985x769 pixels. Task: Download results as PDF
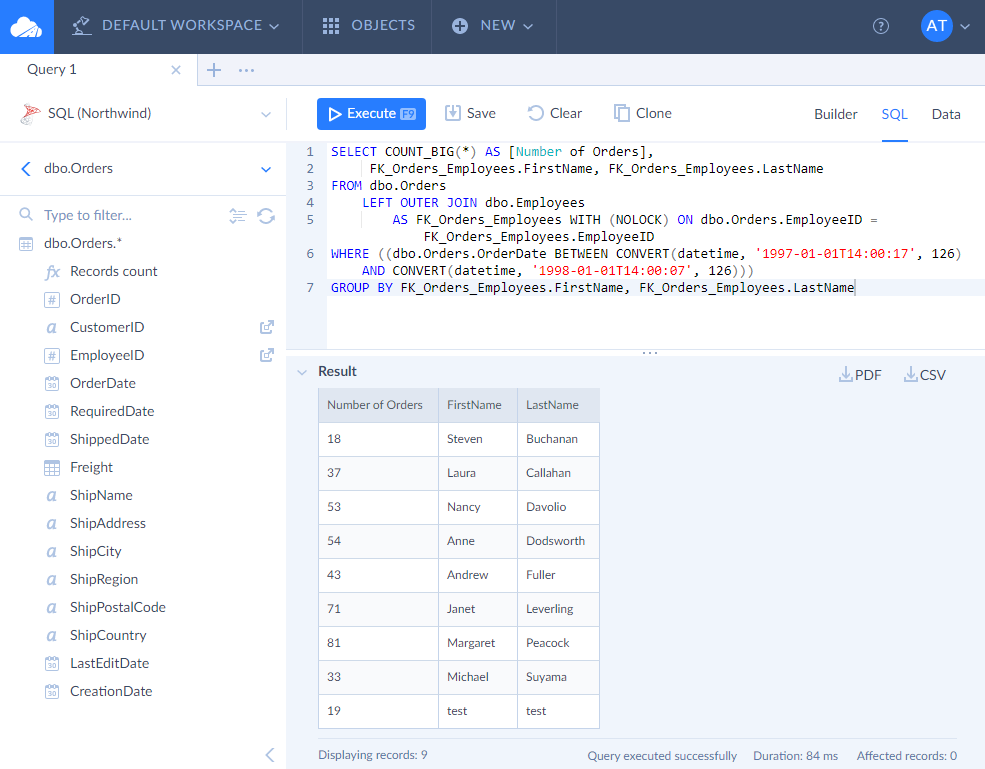(x=860, y=374)
